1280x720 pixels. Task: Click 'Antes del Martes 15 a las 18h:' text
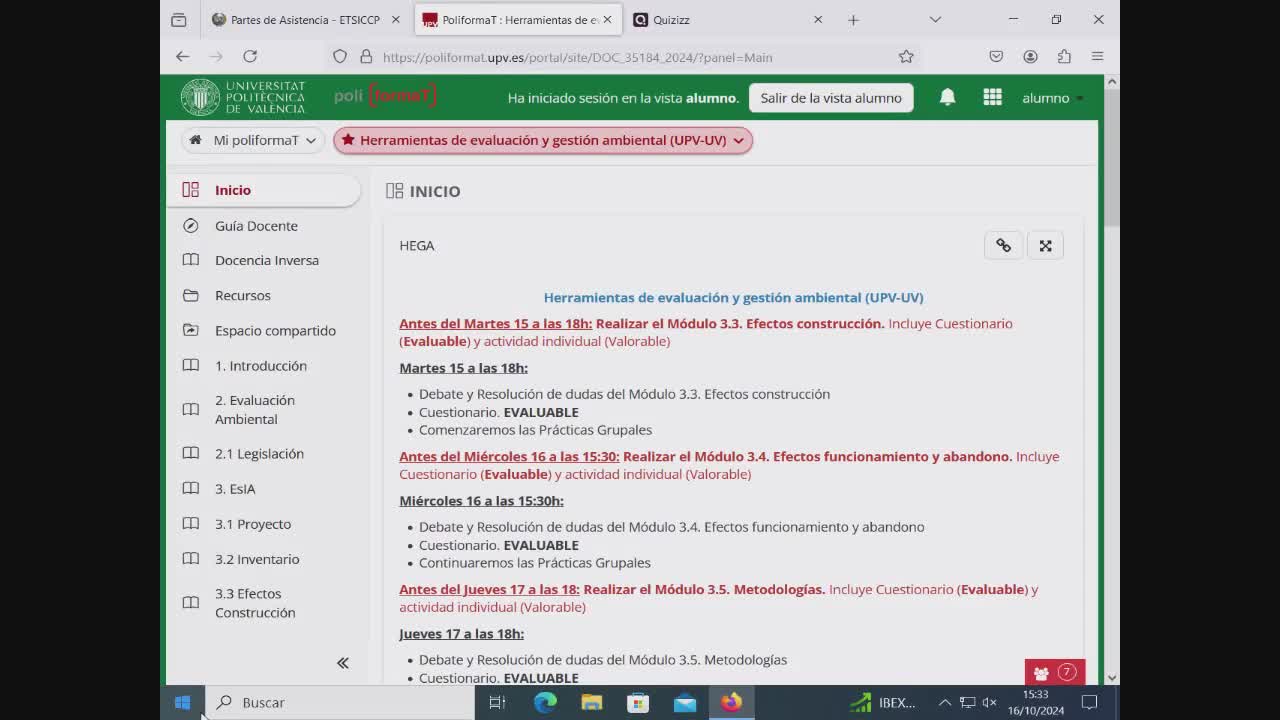496,324
